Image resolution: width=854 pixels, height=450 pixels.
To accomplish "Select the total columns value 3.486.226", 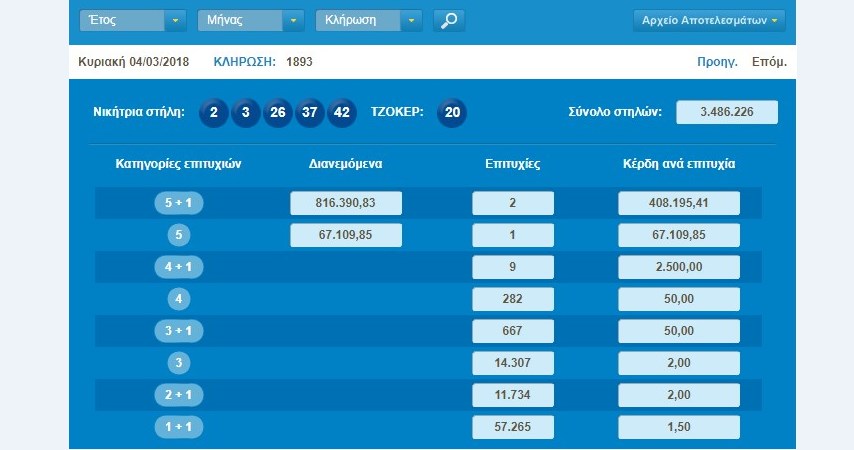I will [727, 112].
